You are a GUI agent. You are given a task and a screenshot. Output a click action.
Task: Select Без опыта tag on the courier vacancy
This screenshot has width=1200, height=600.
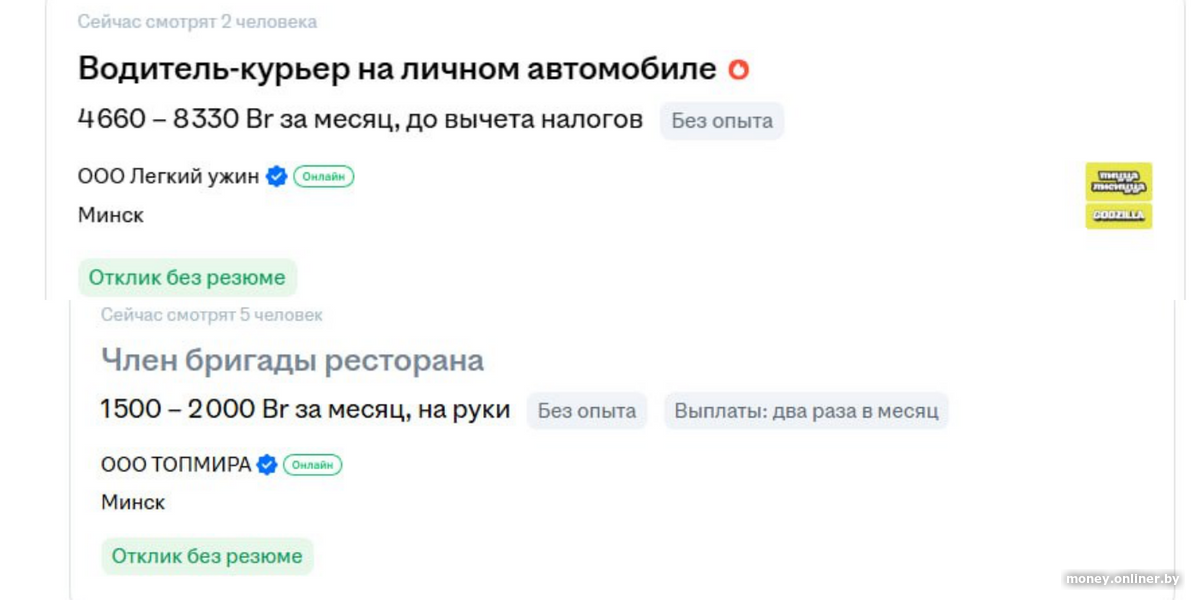tap(721, 121)
